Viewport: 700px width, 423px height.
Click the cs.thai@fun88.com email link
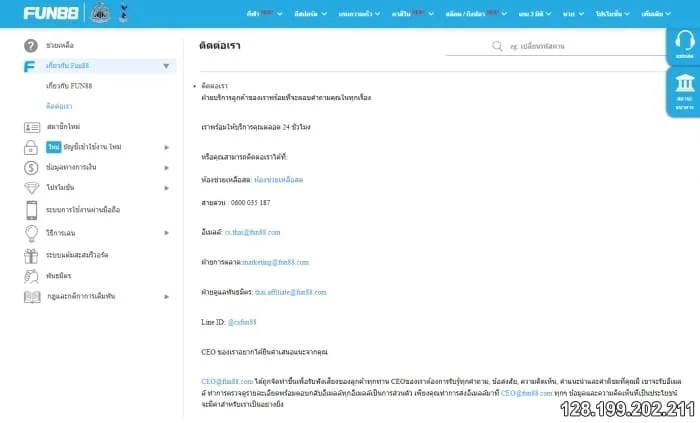pos(252,232)
